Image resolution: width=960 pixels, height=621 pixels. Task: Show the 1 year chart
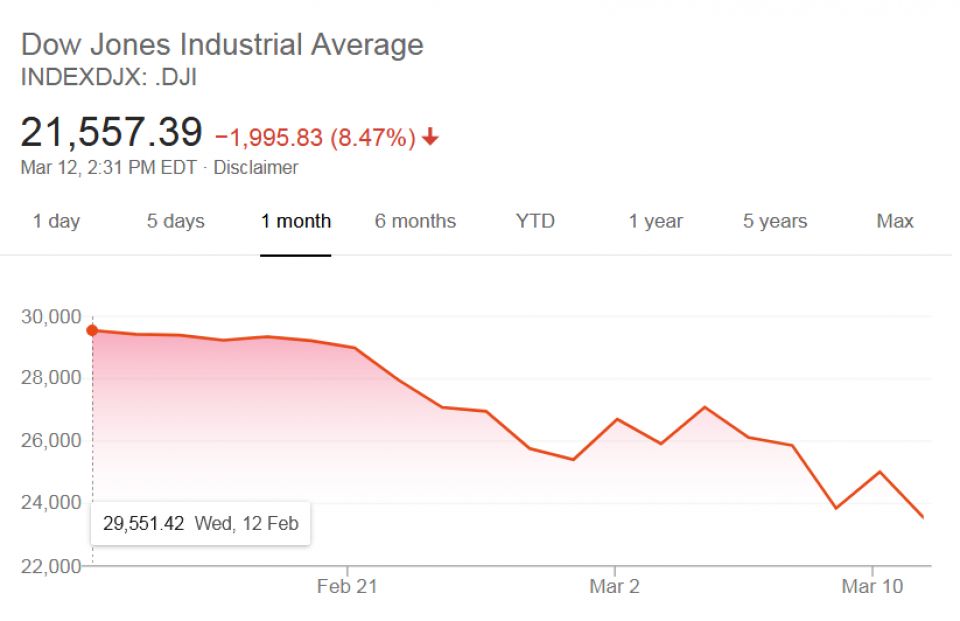click(x=655, y=222)
